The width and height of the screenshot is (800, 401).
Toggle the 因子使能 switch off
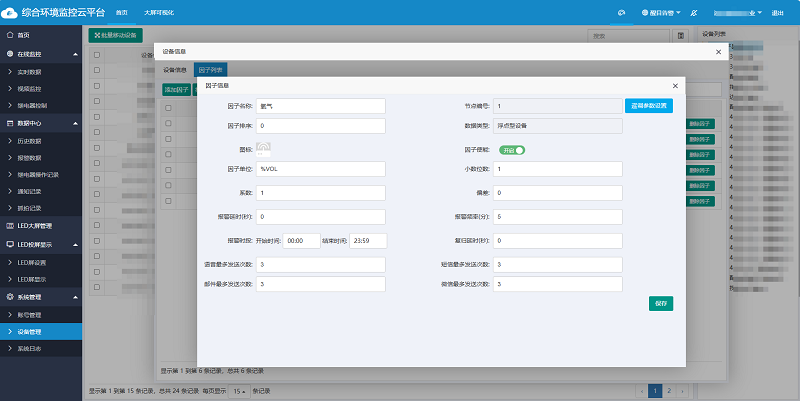[x=511, y=150]
